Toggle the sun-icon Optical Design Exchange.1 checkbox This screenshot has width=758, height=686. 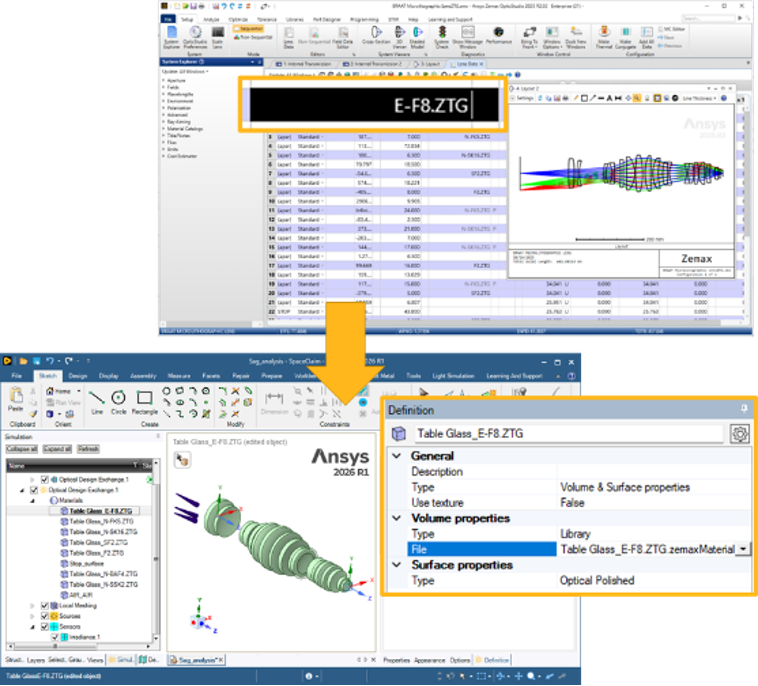click(34, 490)
